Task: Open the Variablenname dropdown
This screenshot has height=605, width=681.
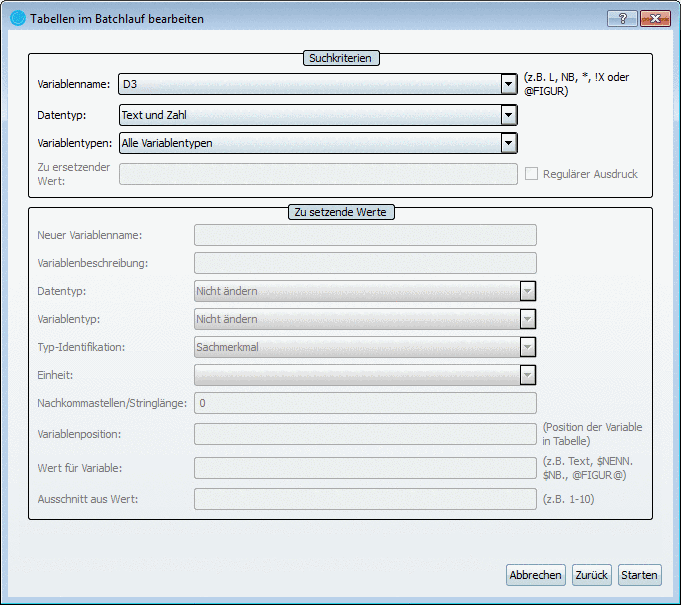Action: tap(509, 85)
